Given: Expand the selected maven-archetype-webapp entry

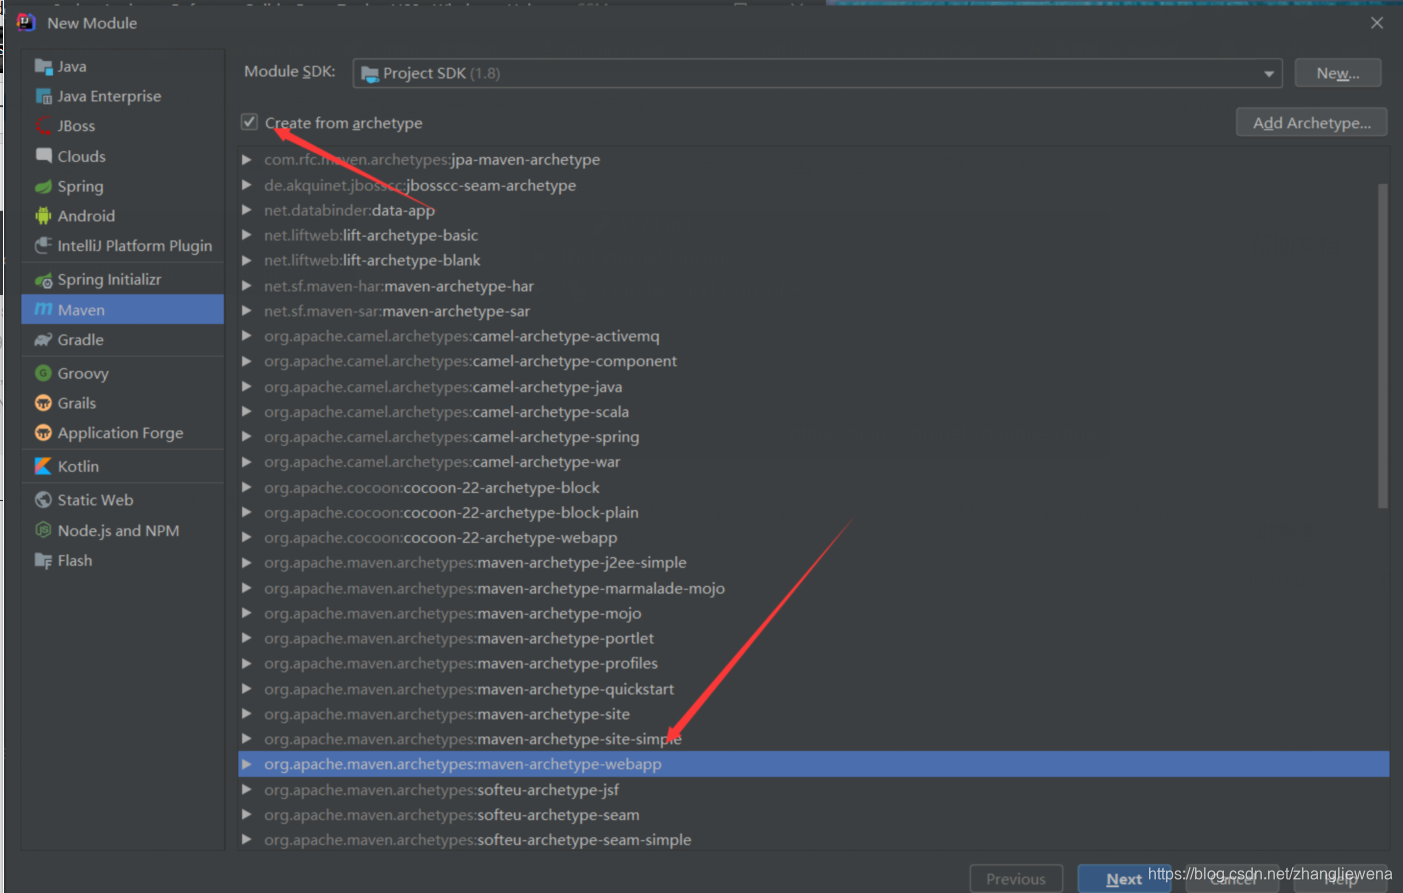Looking at the screenshot, I should pos(246,764).
